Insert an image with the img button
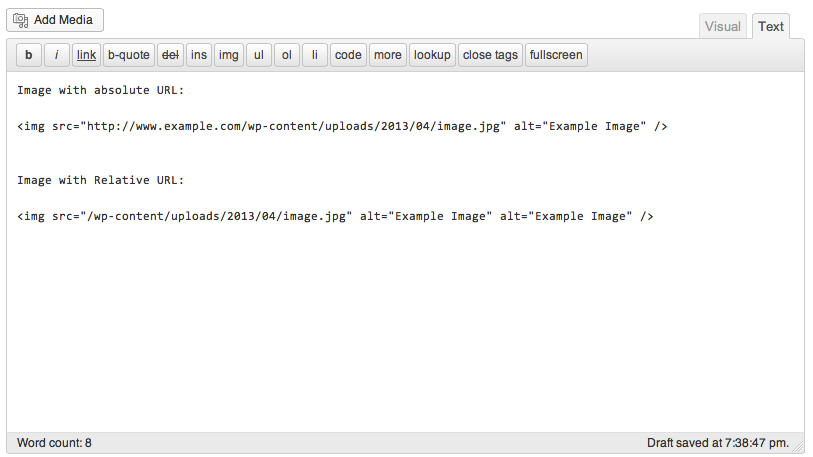This screenshot has height=457, width=813. coord(228,55)
